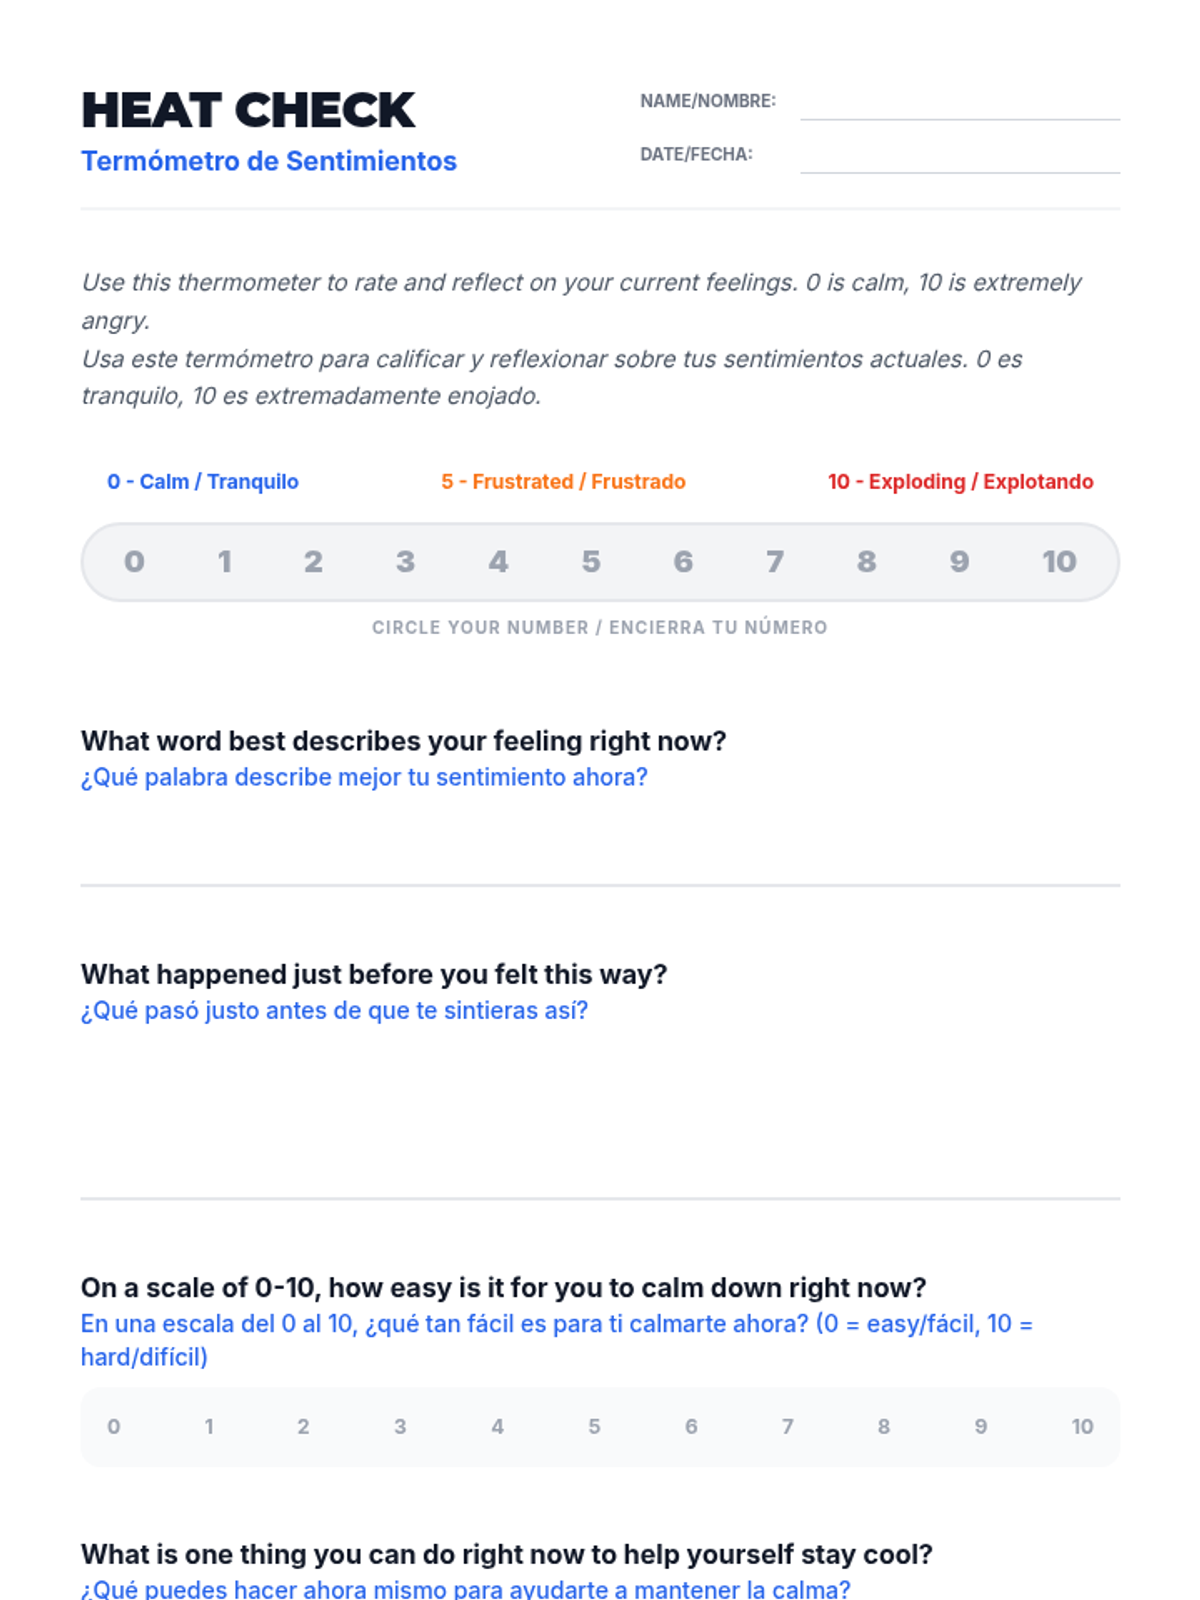Choose 5 on the feelings thermometer
The height and width of the screenshot is (1600, 1200).
591,562
